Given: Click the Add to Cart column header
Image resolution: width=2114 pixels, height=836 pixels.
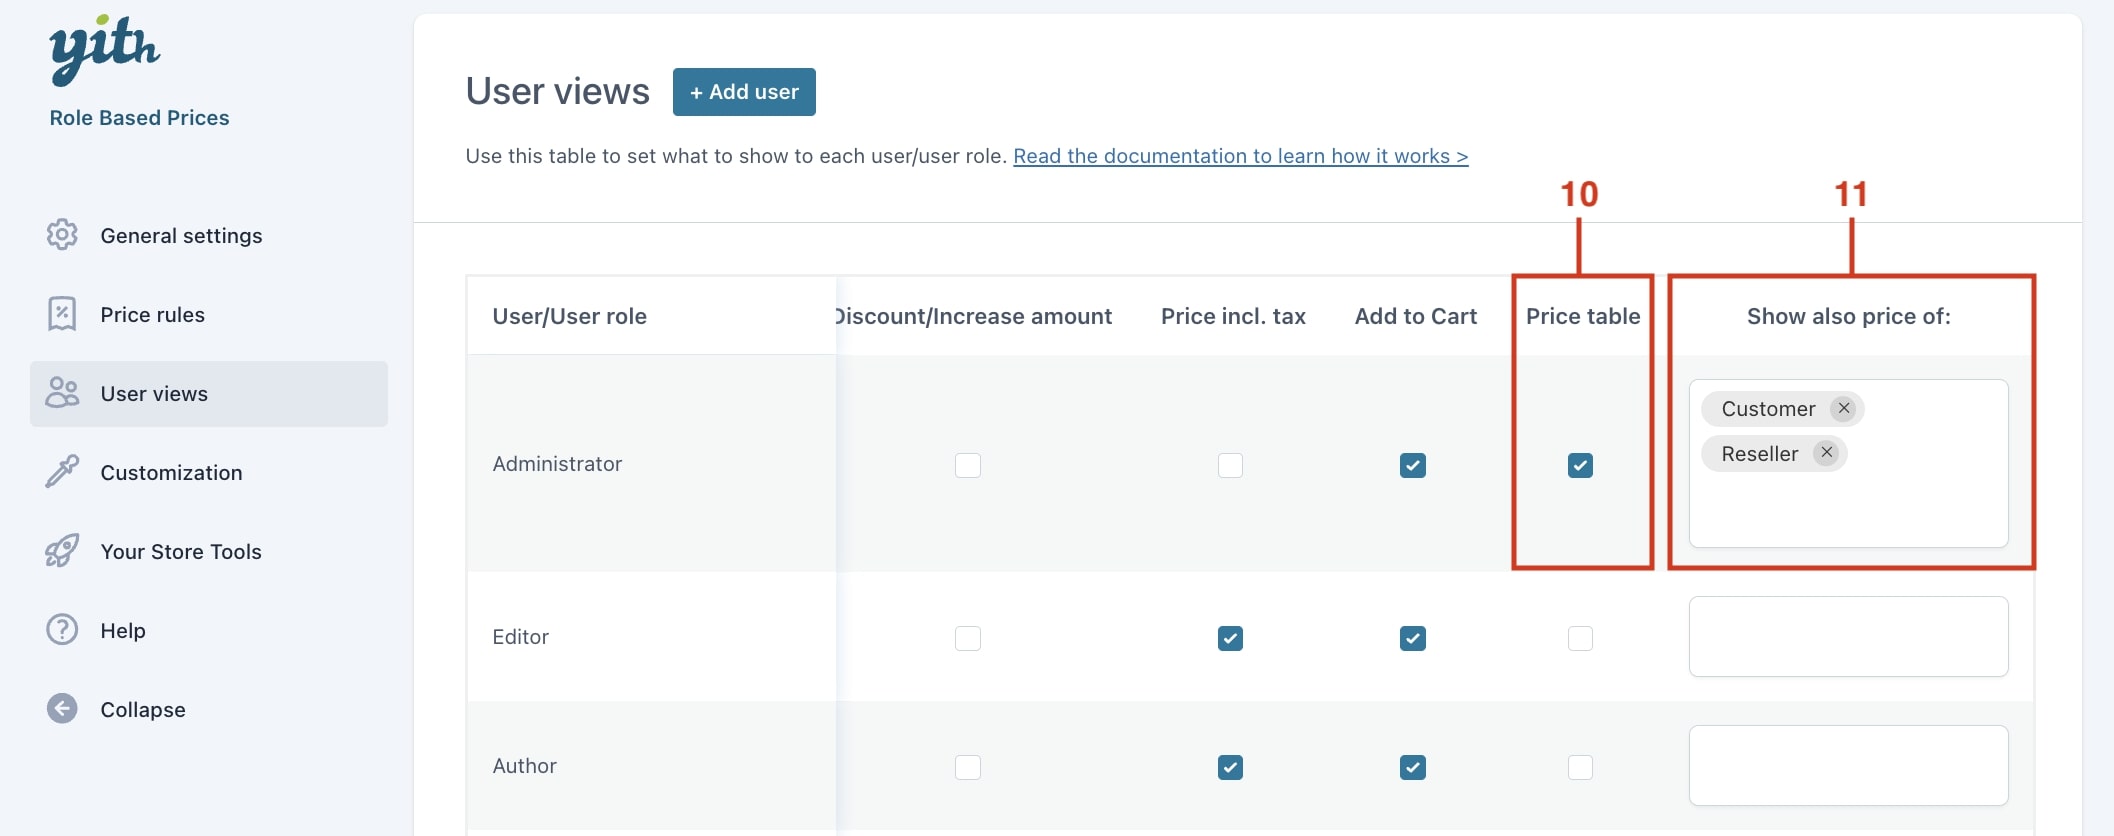Looking at the screenshot, I should coord(1415,316).
